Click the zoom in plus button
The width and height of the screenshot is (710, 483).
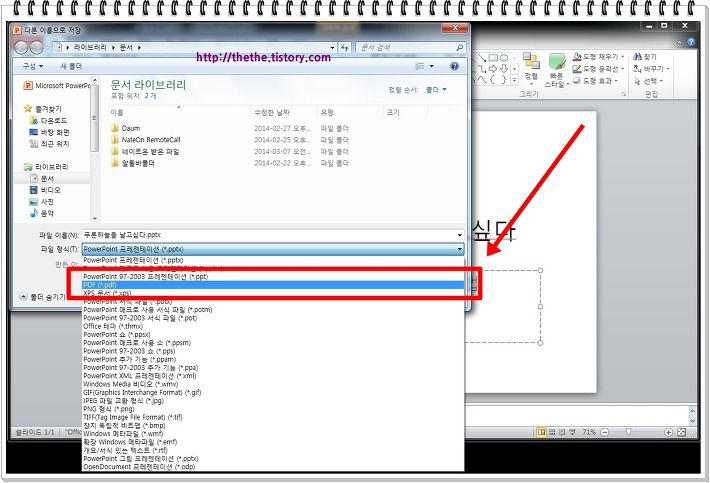point(668,432)
